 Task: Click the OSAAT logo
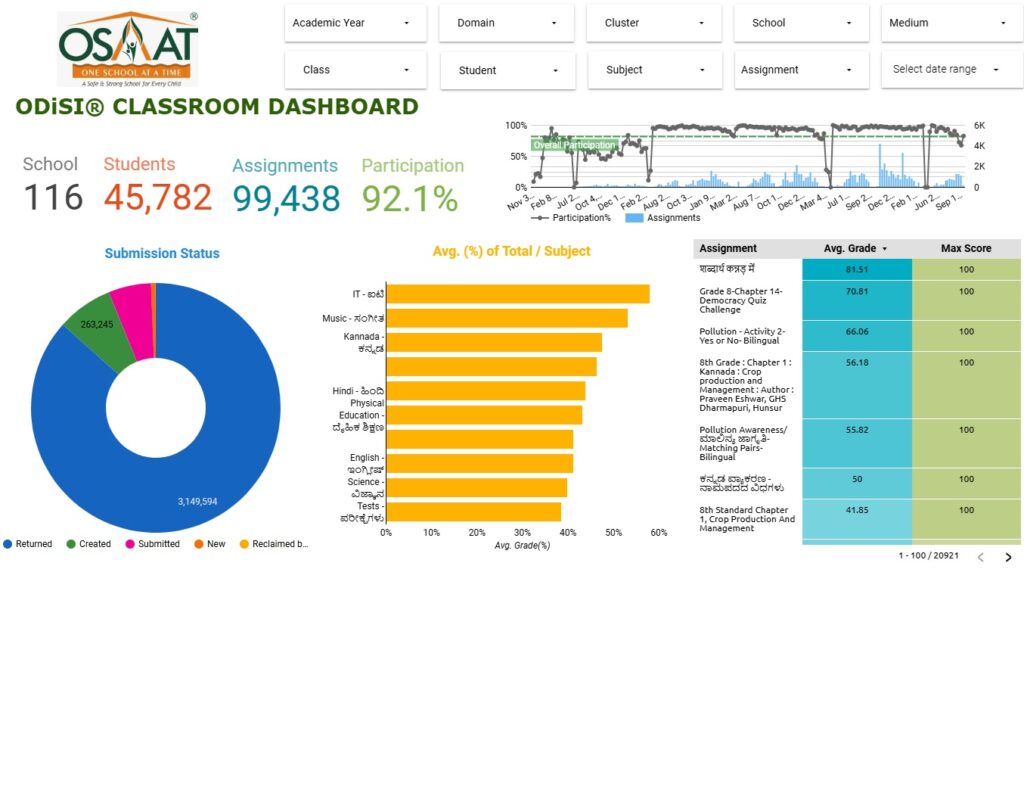point(128,48)
